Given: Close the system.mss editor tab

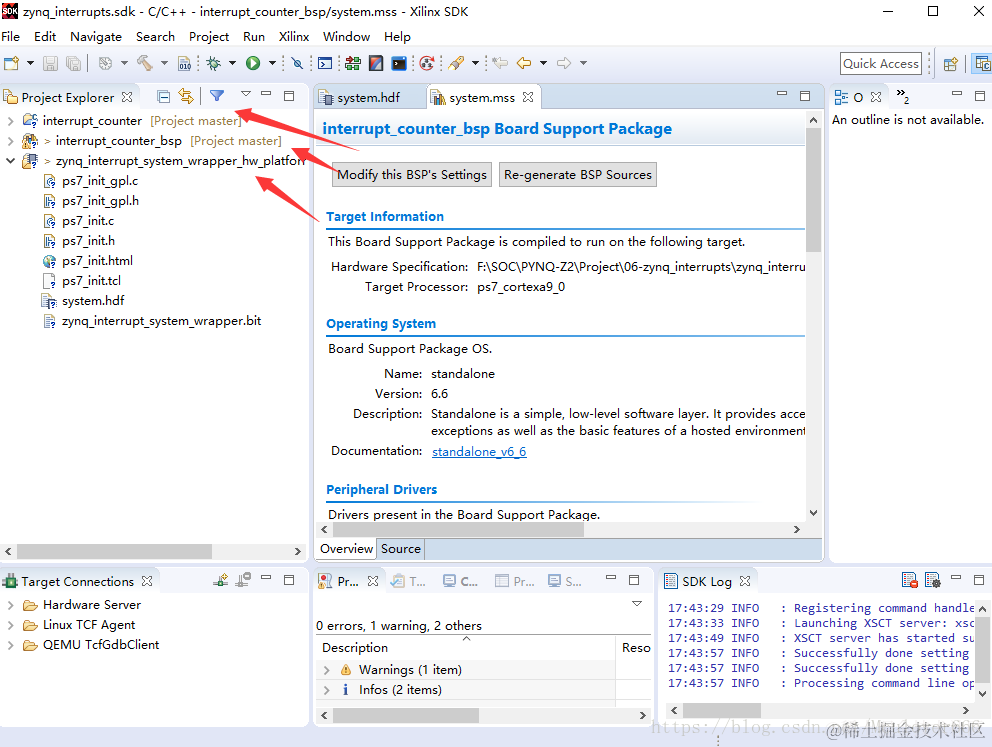Looking at the screenshot, I should click(x=528, y=97).
